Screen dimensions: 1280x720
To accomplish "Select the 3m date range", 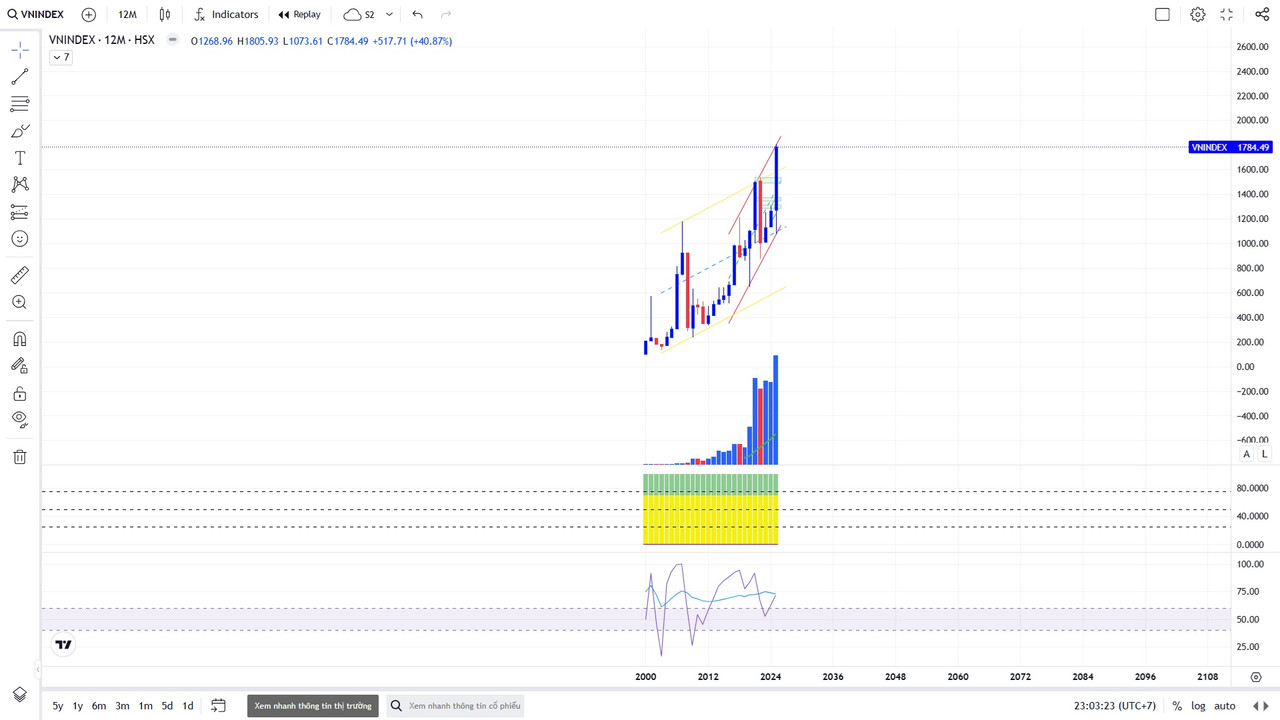I will [x=122, y=706].
